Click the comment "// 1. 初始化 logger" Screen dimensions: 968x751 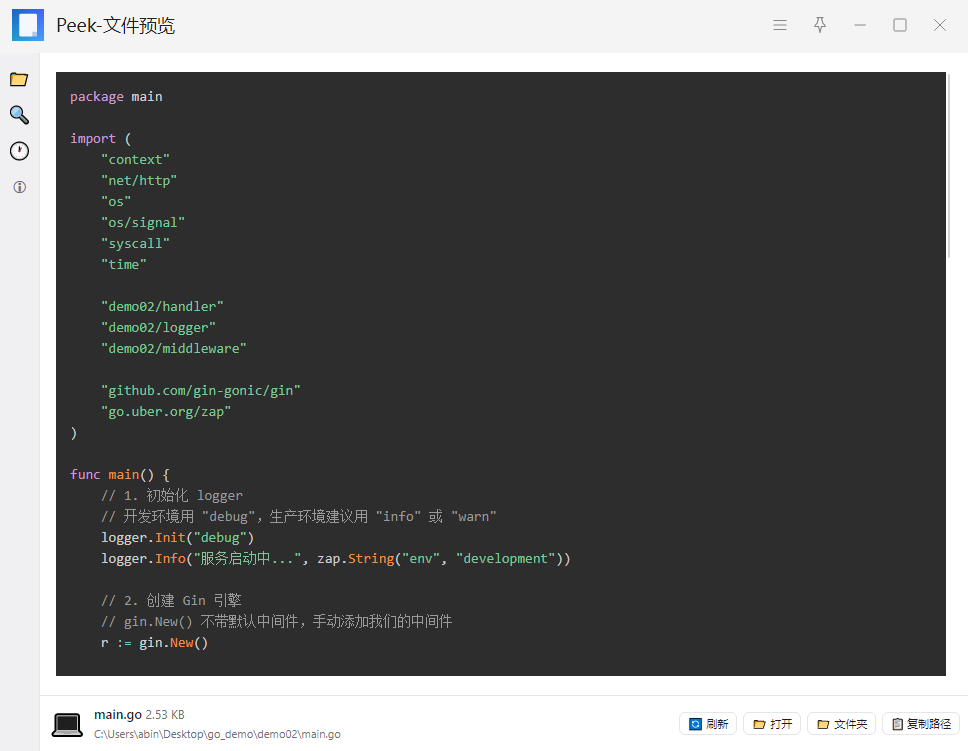coord(172,495)
